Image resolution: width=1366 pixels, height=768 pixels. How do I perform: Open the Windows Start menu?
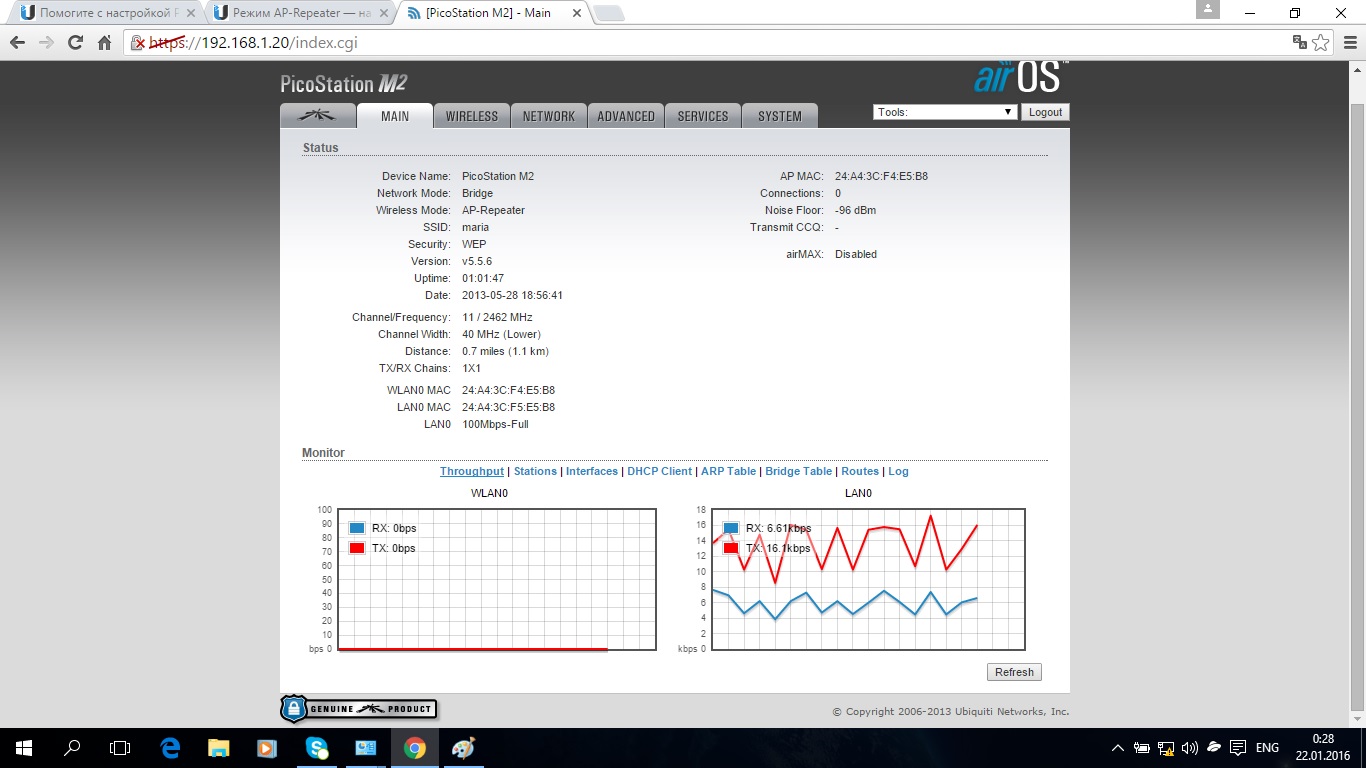(24, 748)
